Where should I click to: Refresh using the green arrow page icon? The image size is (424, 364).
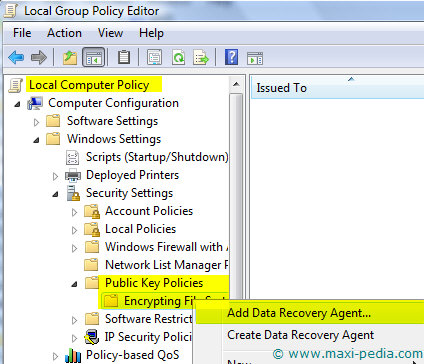[x=178, y=57]
